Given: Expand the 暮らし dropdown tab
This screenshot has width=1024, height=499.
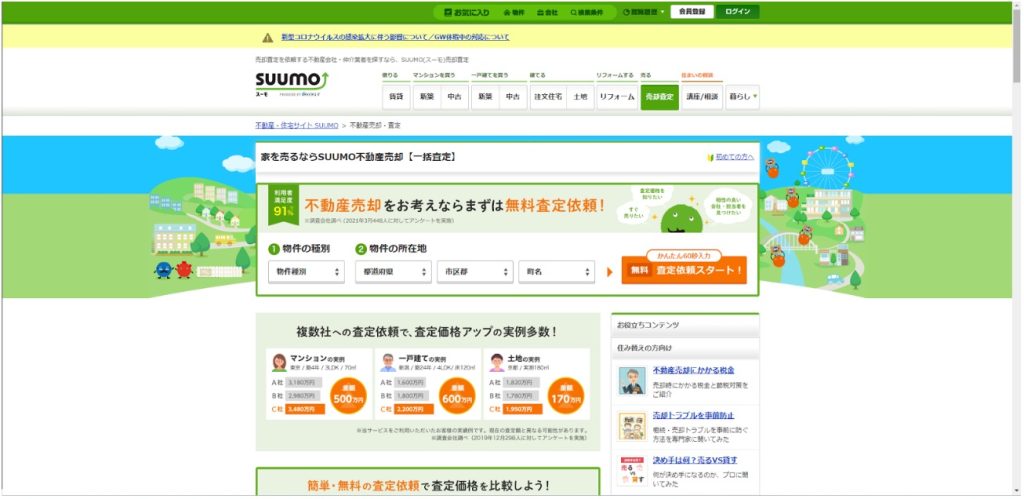Looking at the screenshot, I should point(743,97).
